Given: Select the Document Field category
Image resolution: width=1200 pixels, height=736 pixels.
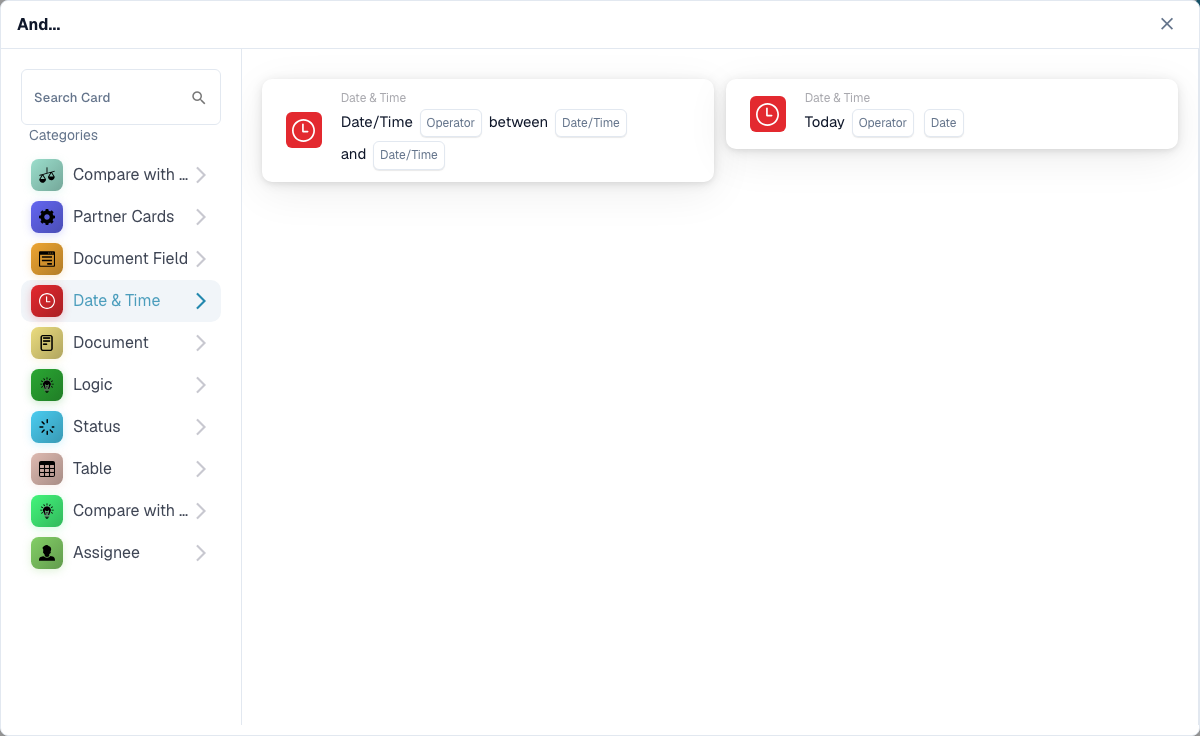Looking at the screenshot, I should pyautogui.click(x=121, y=259).
